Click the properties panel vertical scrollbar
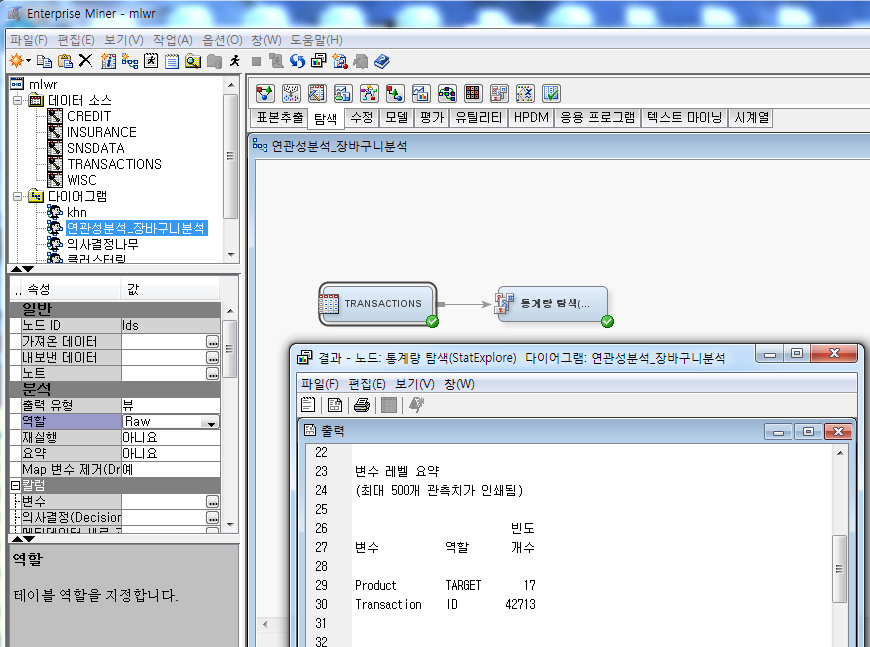The height and width of the screenshot is (647, 870). point(230,349)
